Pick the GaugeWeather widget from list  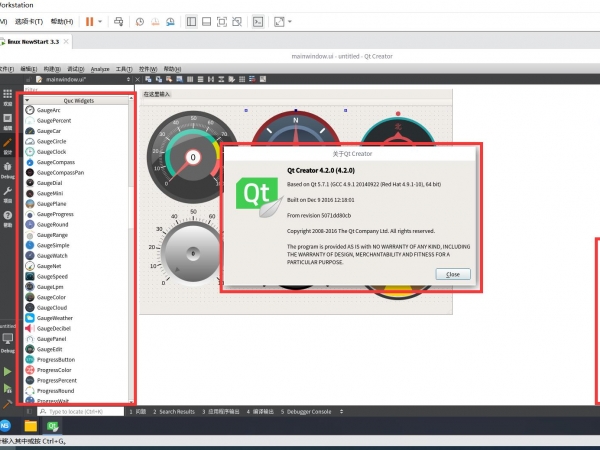pos(56,317)
